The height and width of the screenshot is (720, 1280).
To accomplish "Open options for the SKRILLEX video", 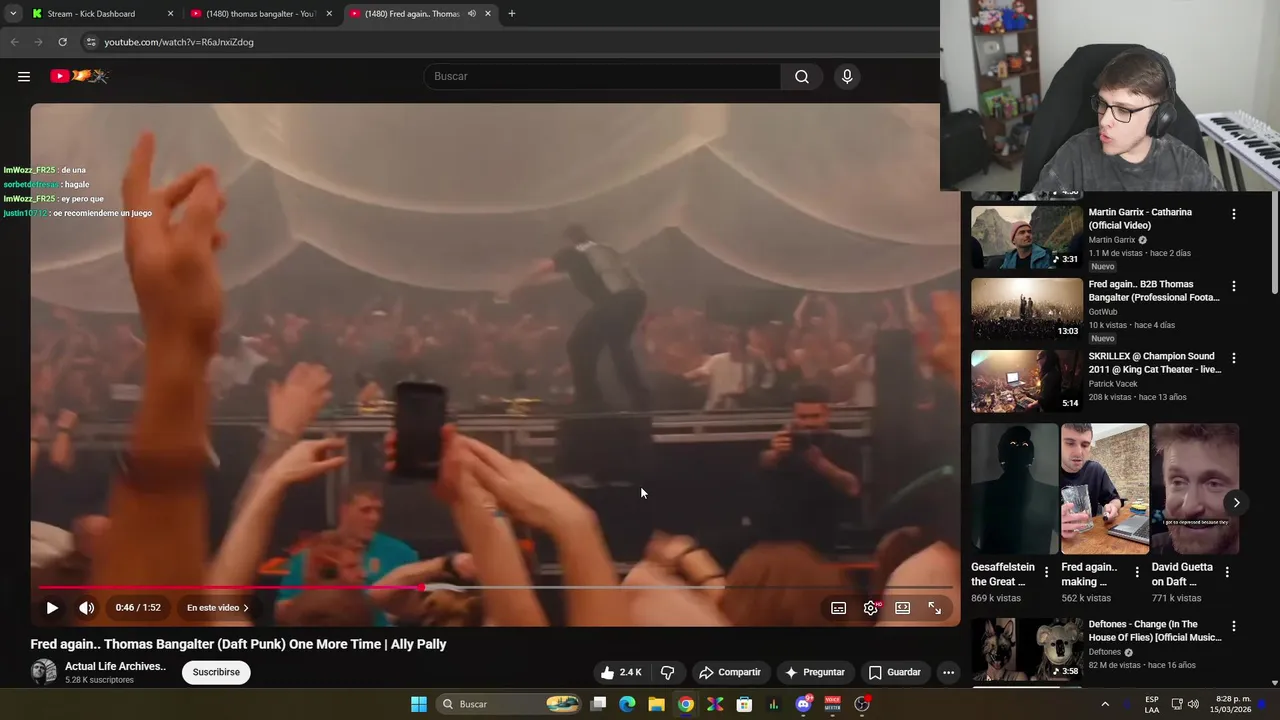I will click(x=1233, y=358).
